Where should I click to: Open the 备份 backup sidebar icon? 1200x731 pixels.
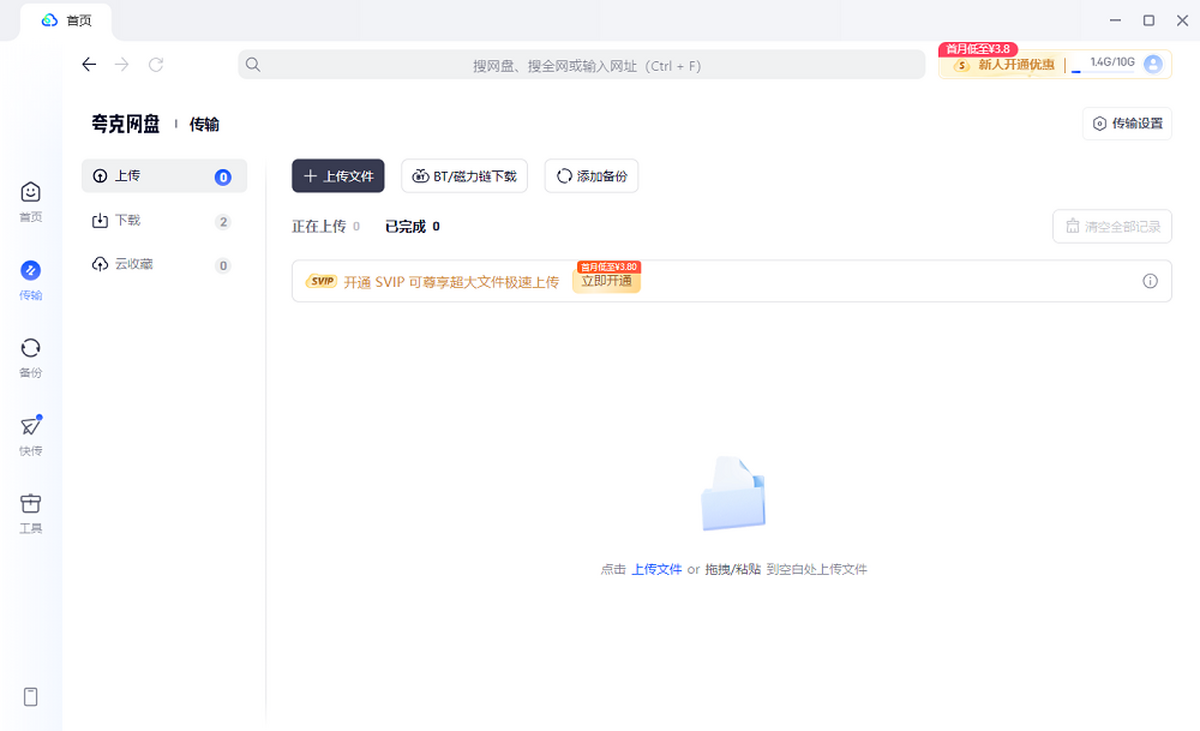pyautogui.click(x=31, y=357)
